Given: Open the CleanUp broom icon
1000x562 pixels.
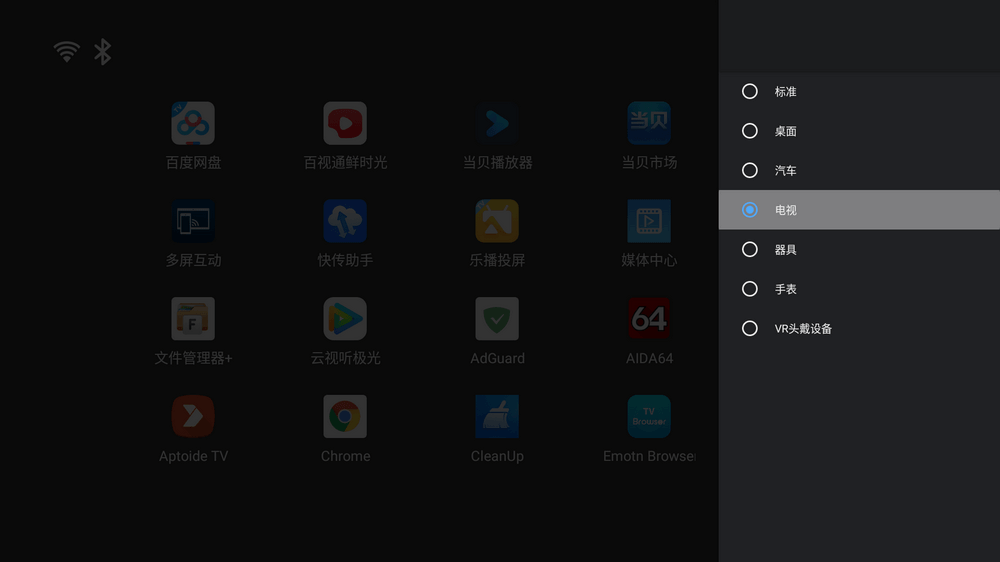Looking at the screenshot, I should coord(497,417).
